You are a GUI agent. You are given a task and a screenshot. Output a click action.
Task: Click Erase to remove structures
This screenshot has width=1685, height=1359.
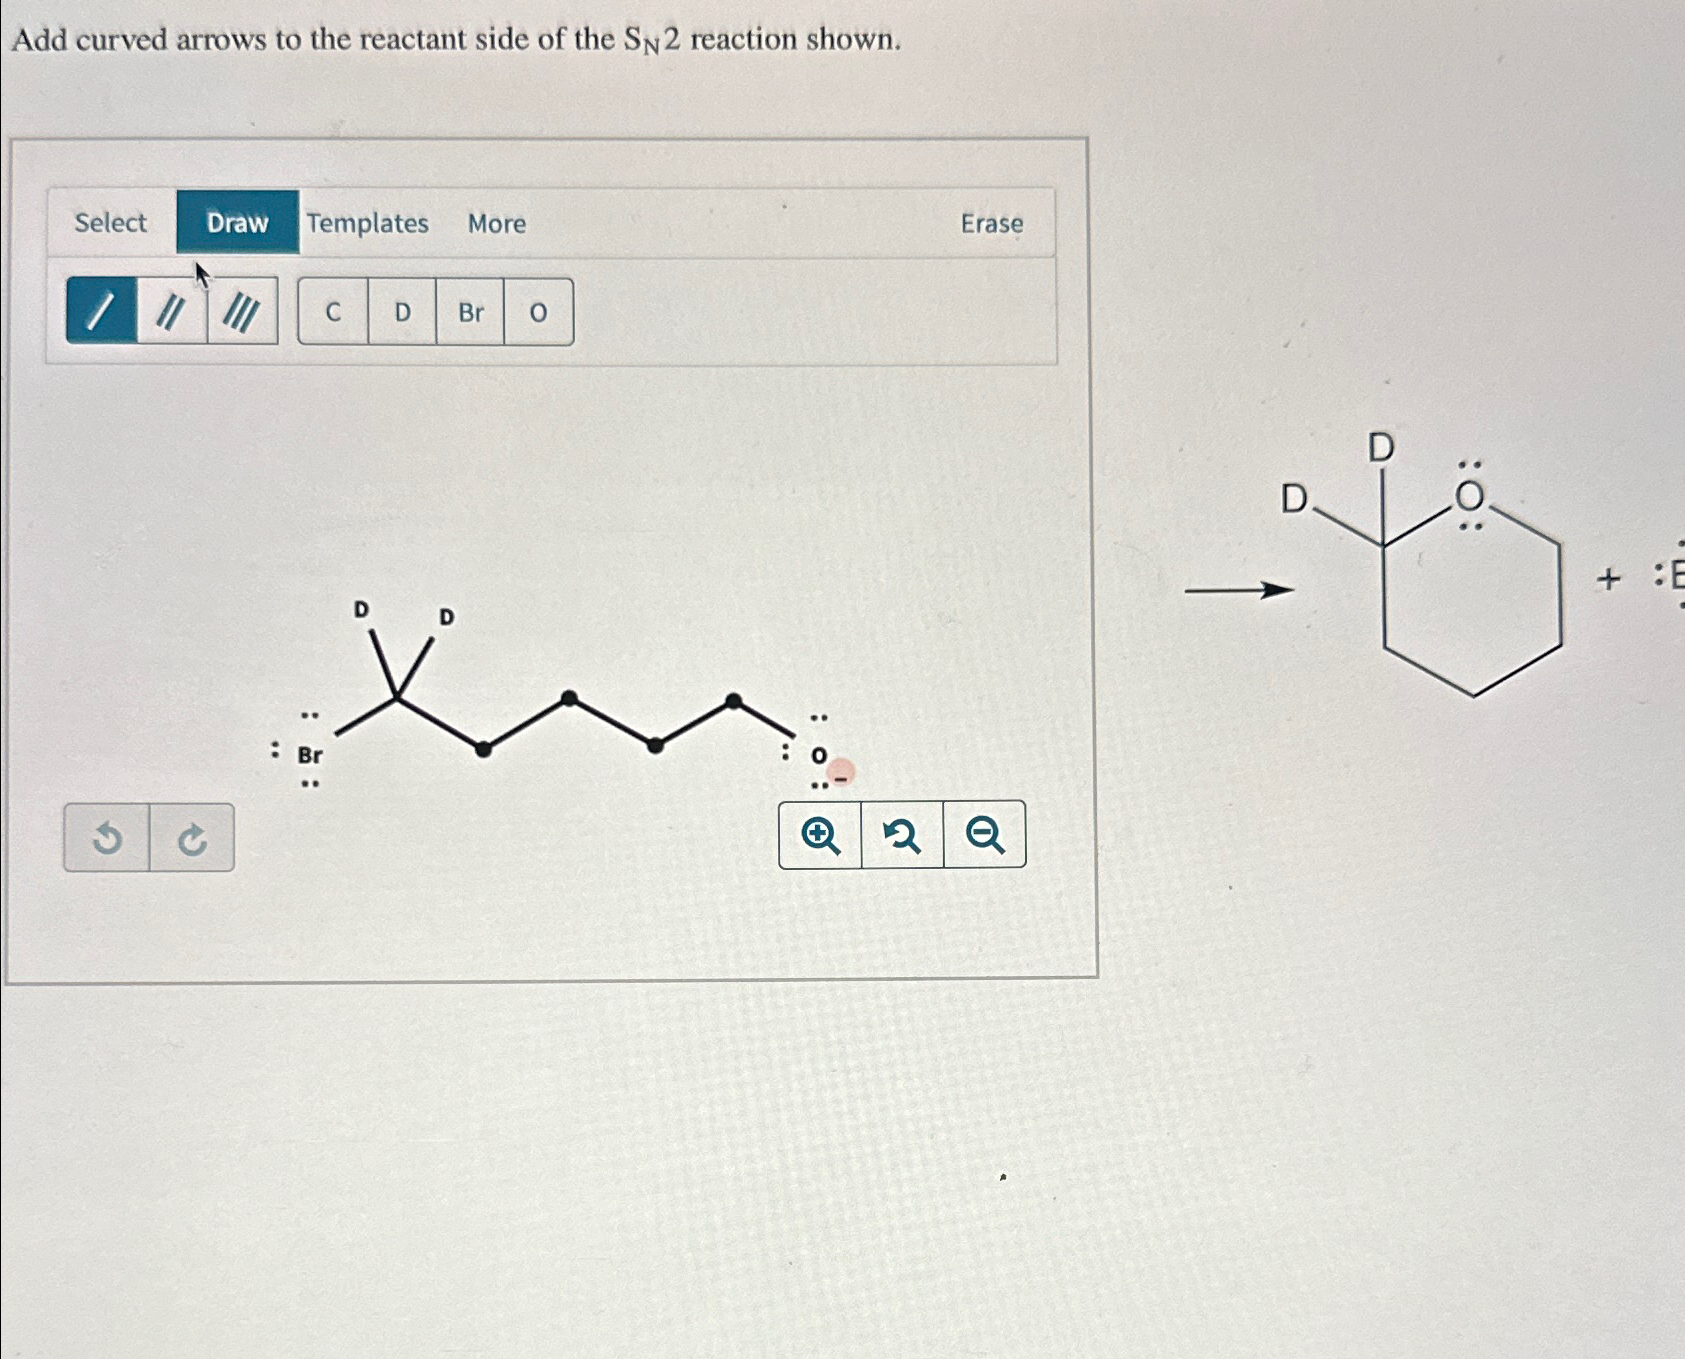point(992,224)
